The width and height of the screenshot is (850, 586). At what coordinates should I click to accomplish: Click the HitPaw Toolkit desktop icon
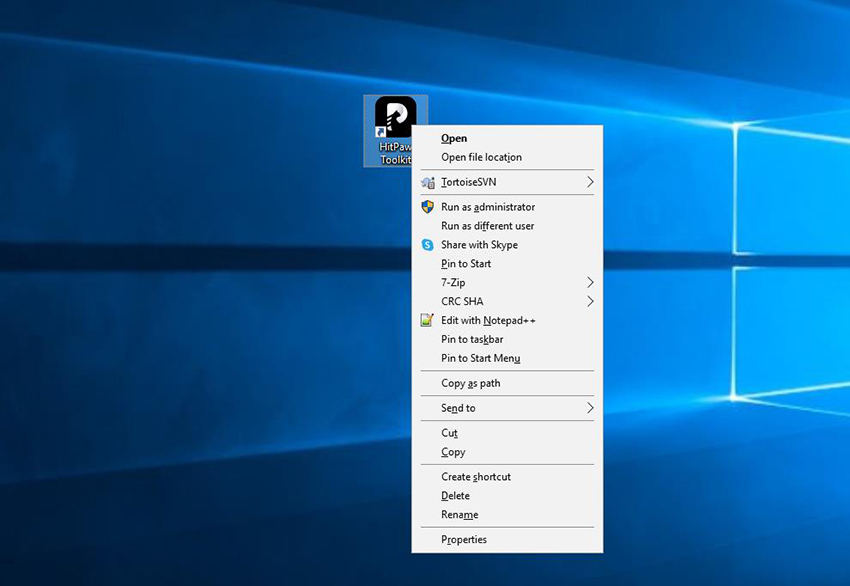(394, 120)
